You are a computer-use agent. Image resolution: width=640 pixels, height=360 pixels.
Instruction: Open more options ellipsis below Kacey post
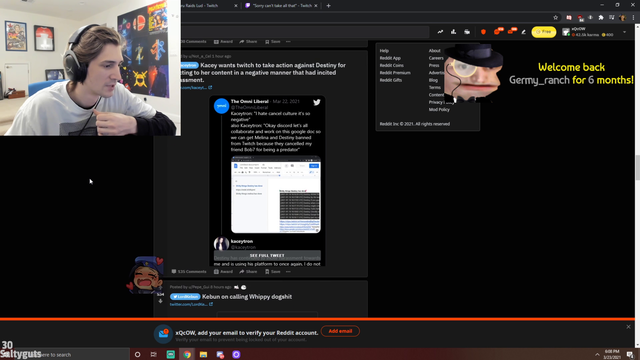(x=288, y=271)
